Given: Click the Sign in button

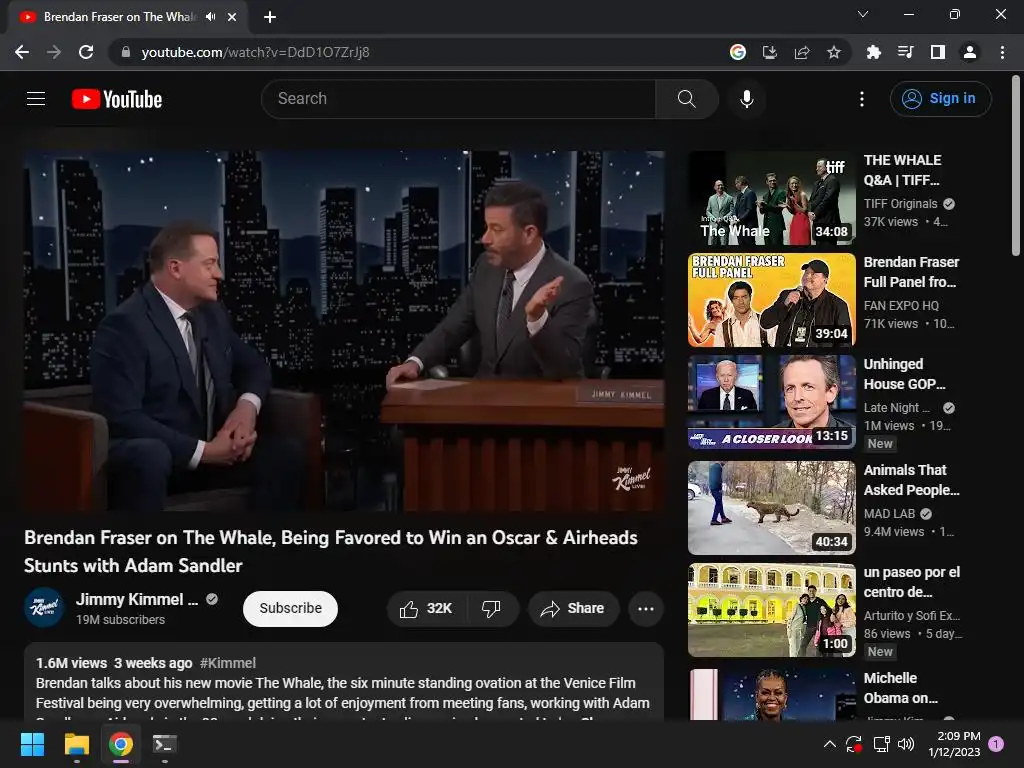Looking at the screenshot, I should 940,99.
